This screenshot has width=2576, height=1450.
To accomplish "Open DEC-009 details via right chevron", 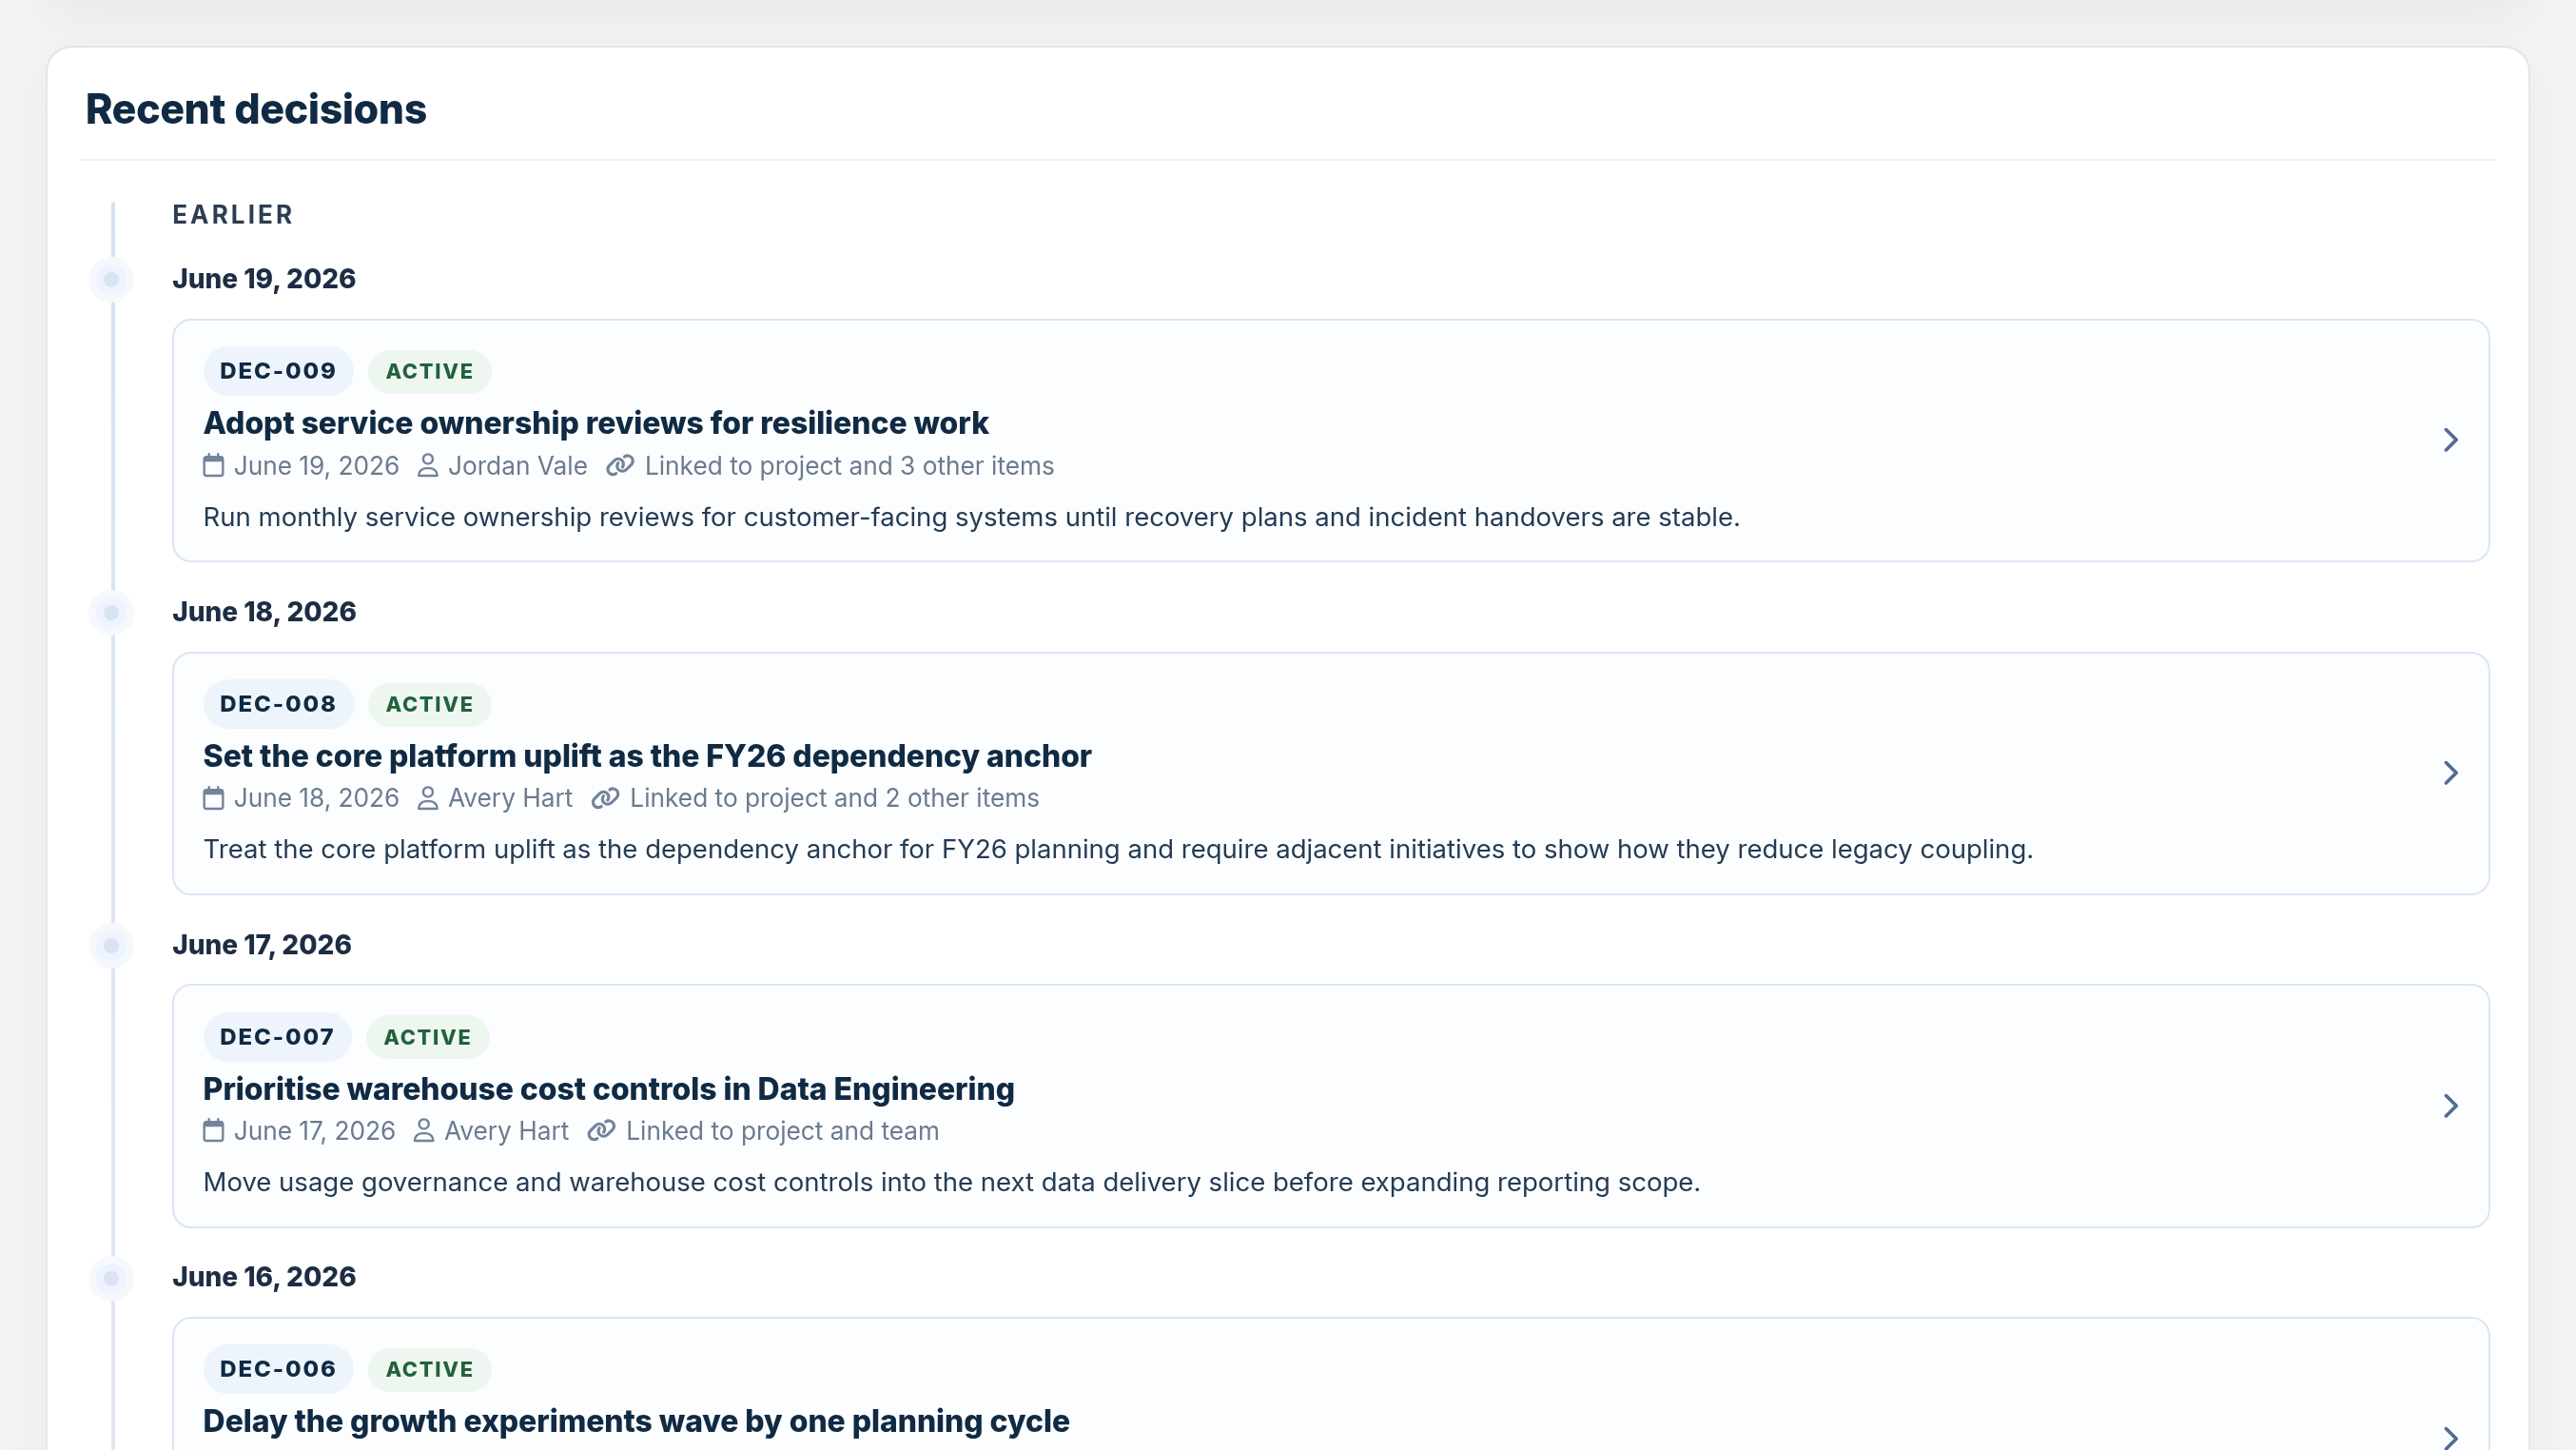I will 2450,440.
